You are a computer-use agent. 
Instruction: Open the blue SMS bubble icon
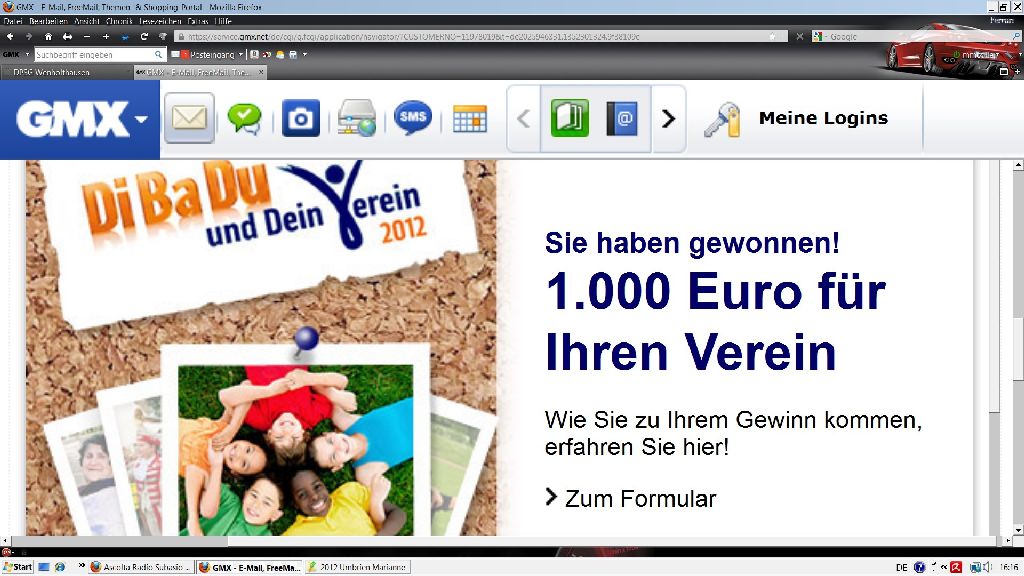pos(413,118)
